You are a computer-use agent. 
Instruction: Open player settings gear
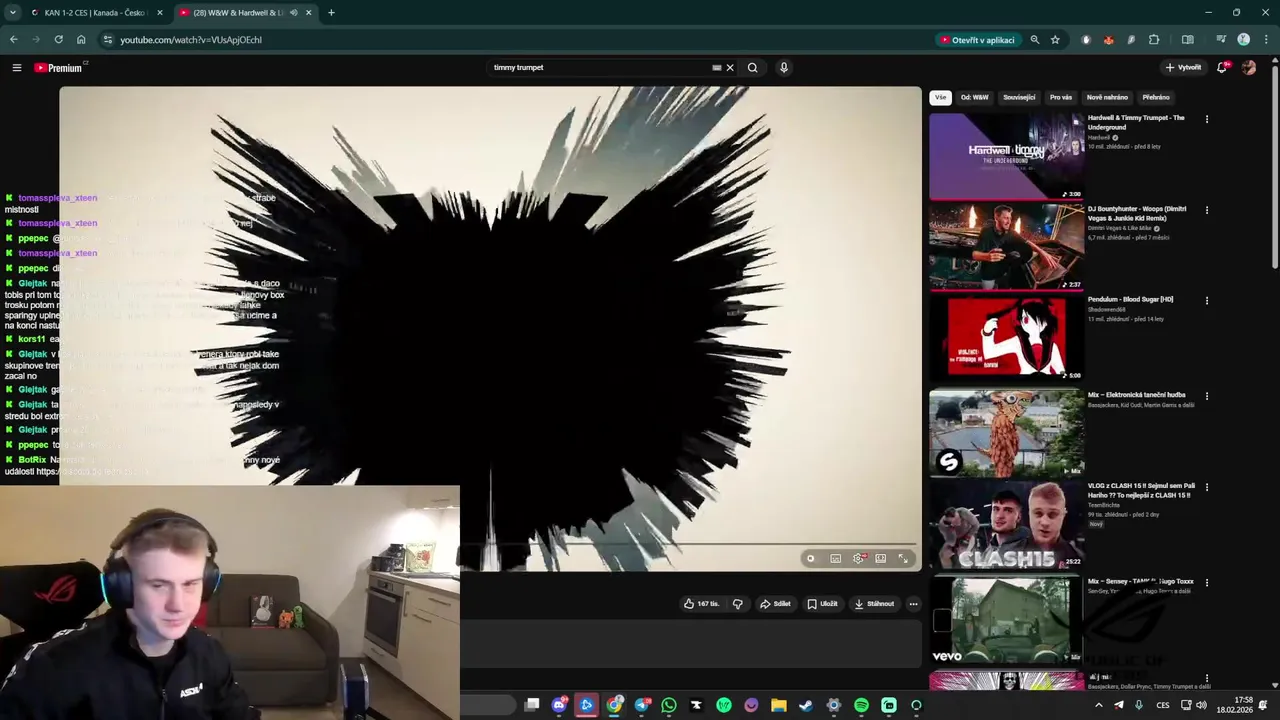pyautogui.click(x=858, y=559)
